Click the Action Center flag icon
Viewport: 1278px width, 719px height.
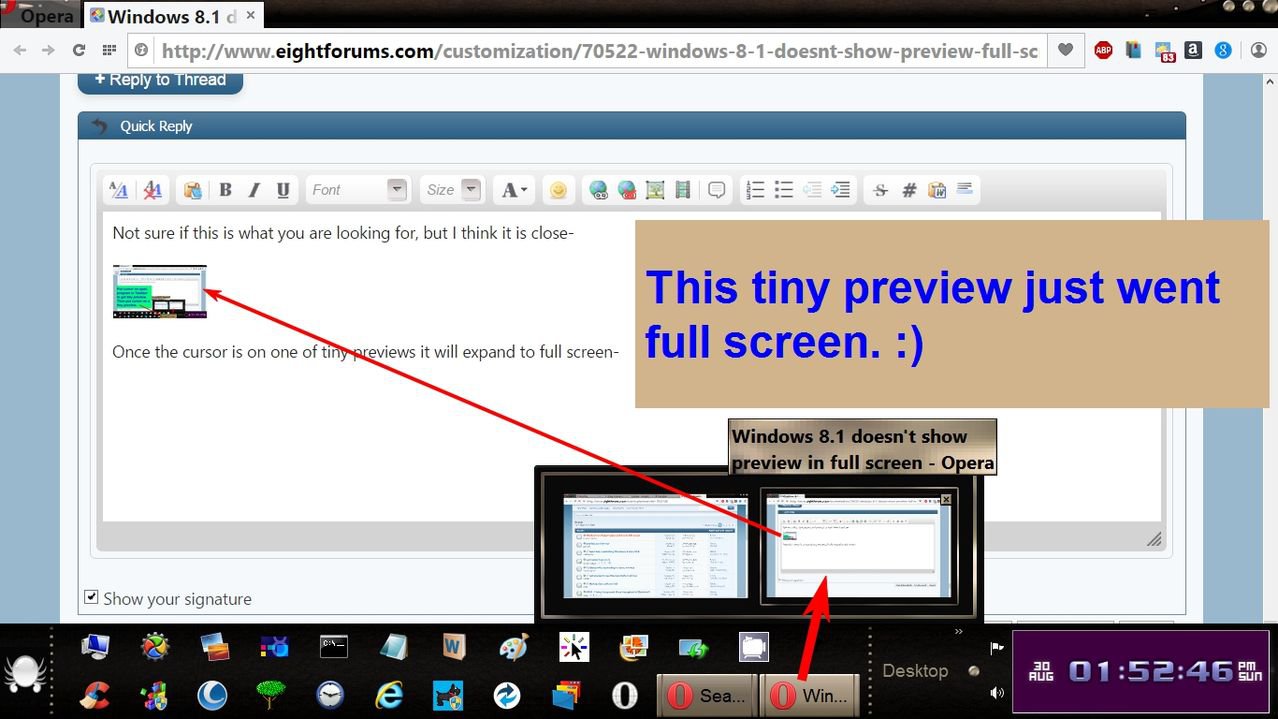[997, 648]
